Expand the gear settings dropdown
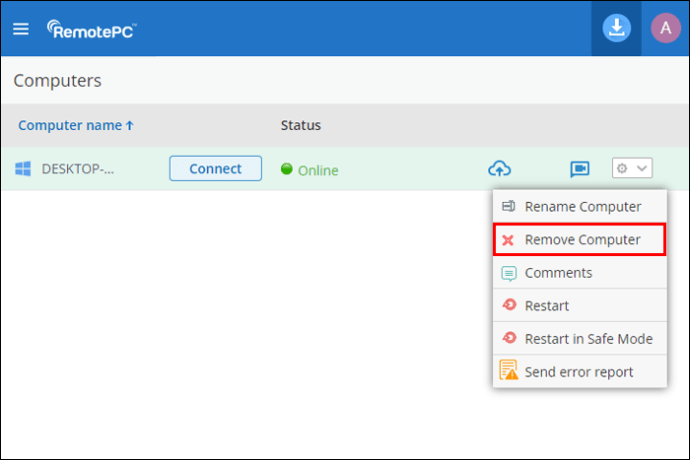The height and width of the screenshot is (460, 690). pyautogui.click(x=632, y=169)
